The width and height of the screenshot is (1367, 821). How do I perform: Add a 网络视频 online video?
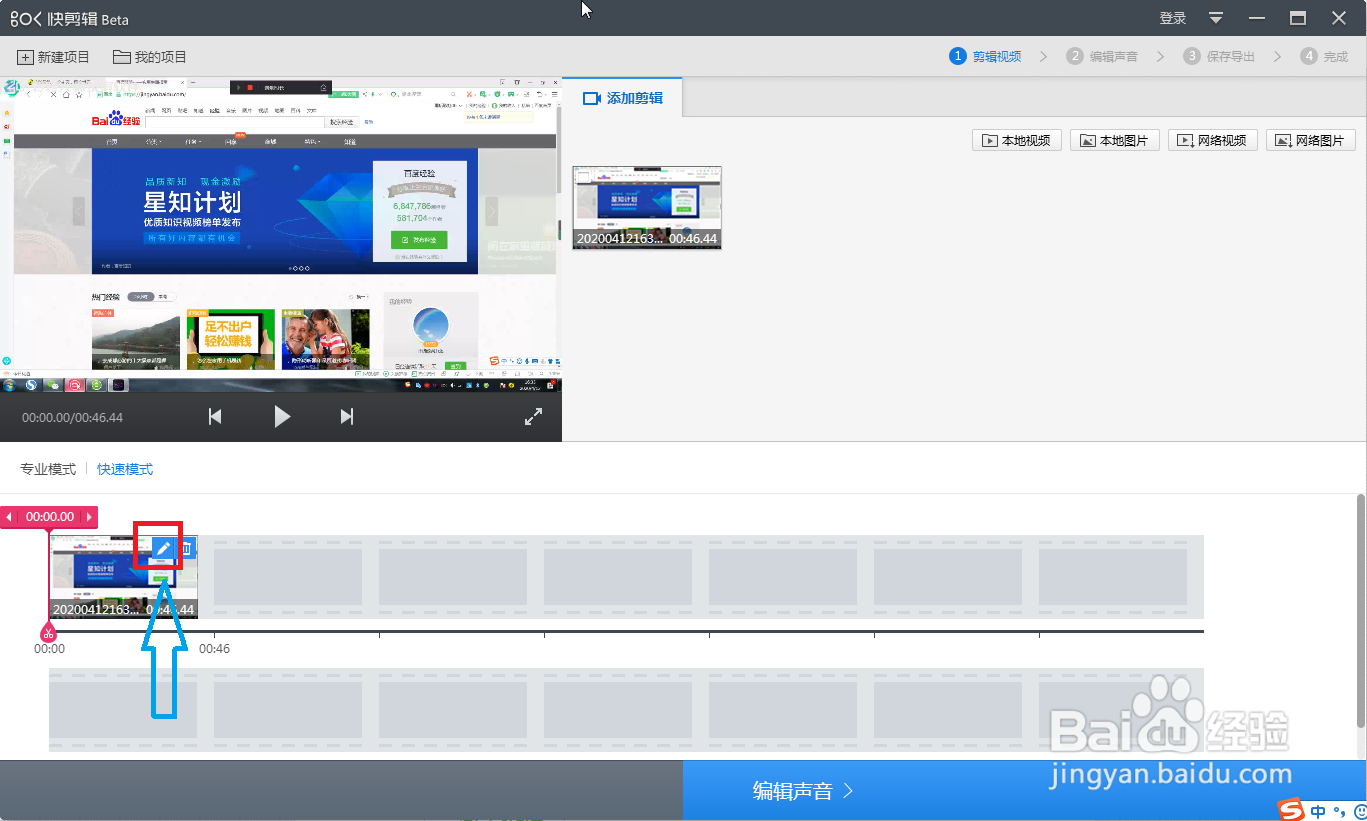pyautogui.click(x=1212, y=140)
